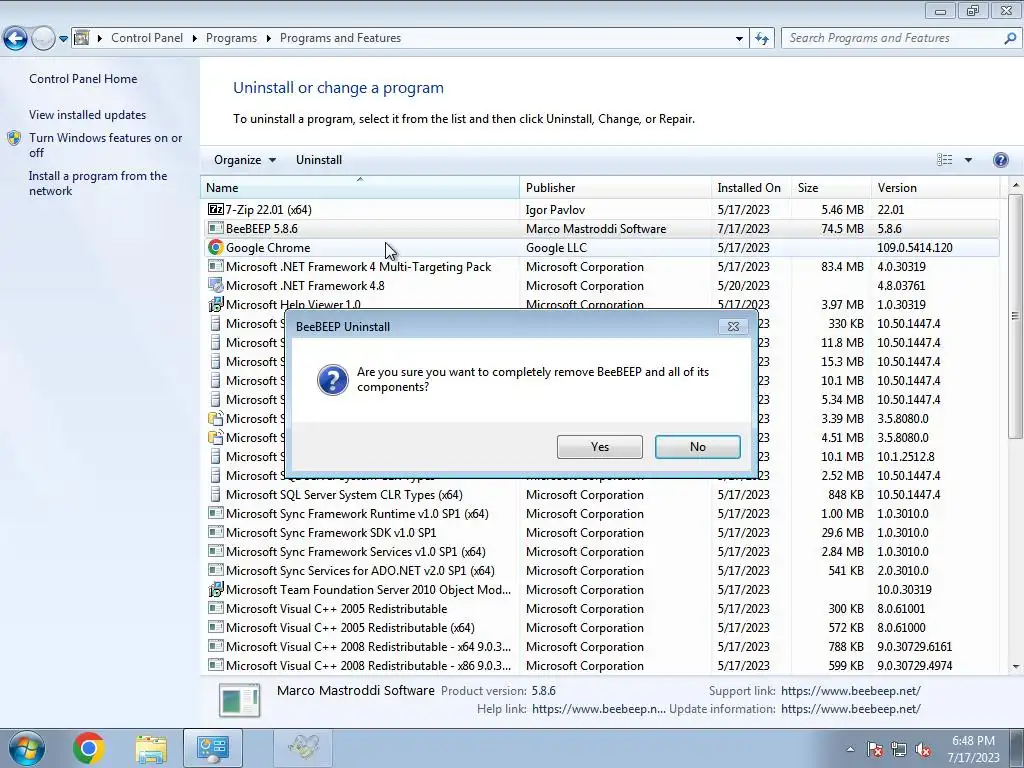Open the Windows Start menu

pyautogui.click(x=26, y=748)
